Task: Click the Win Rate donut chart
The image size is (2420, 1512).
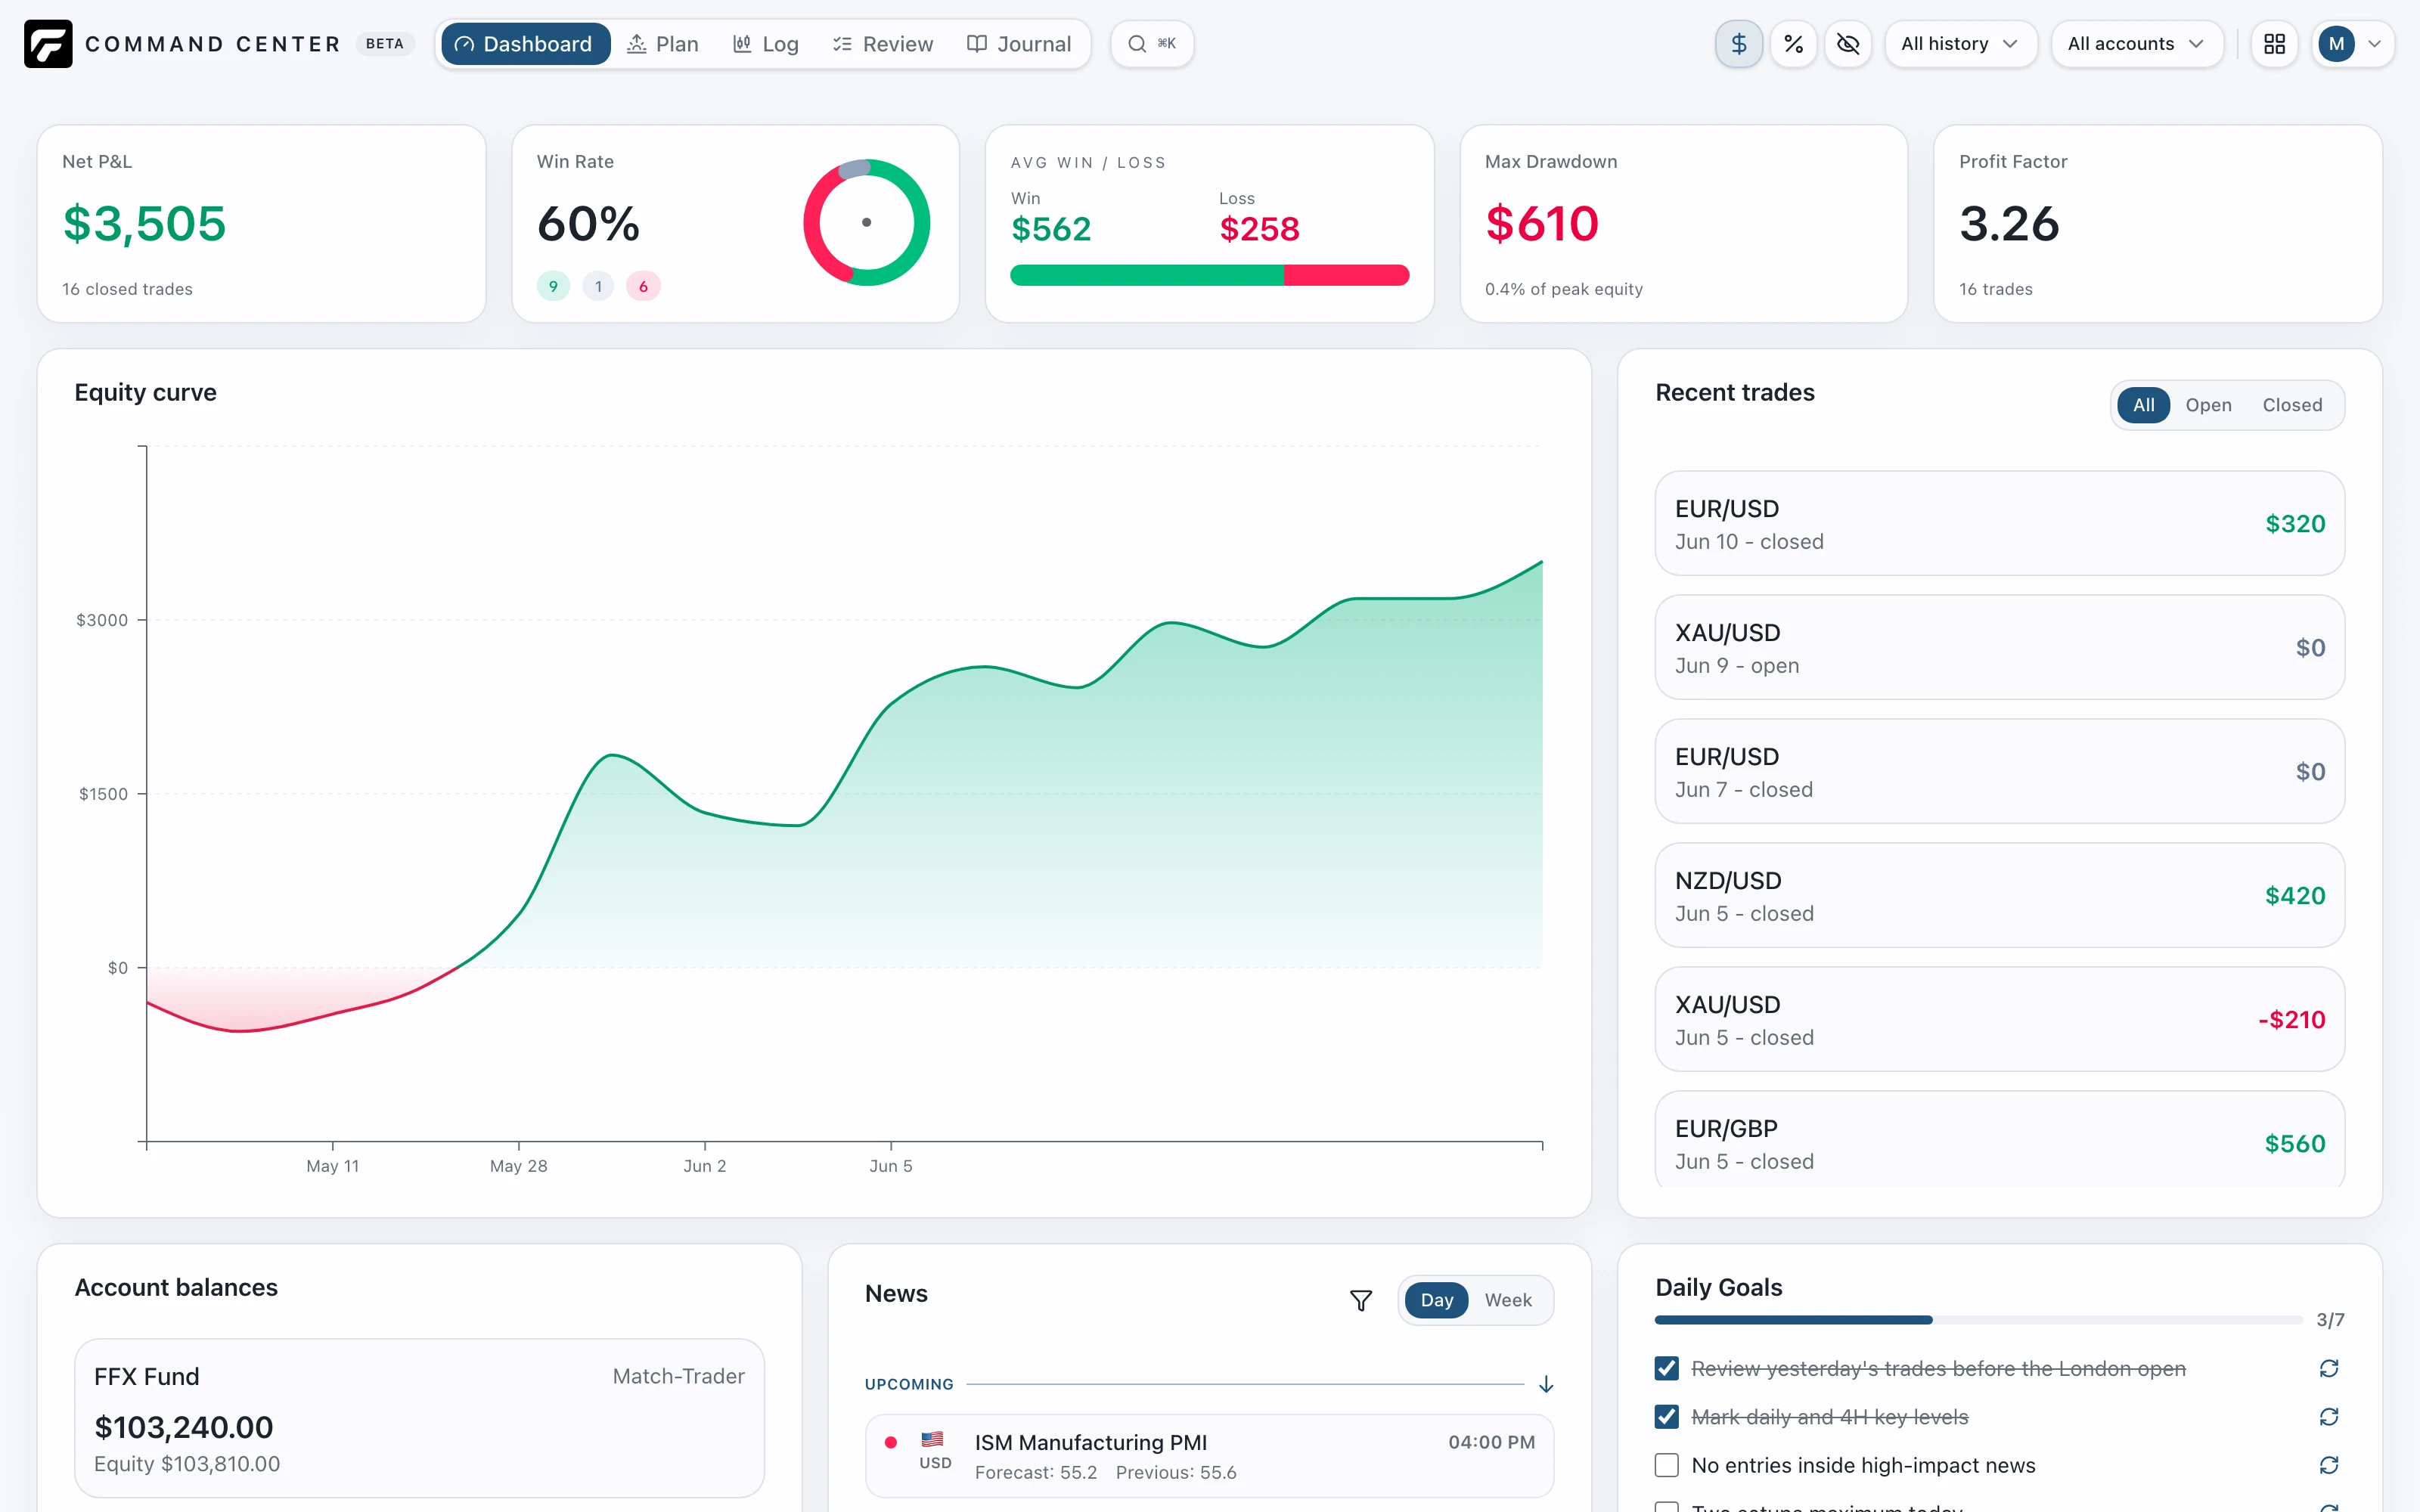Action: point(866,223)
